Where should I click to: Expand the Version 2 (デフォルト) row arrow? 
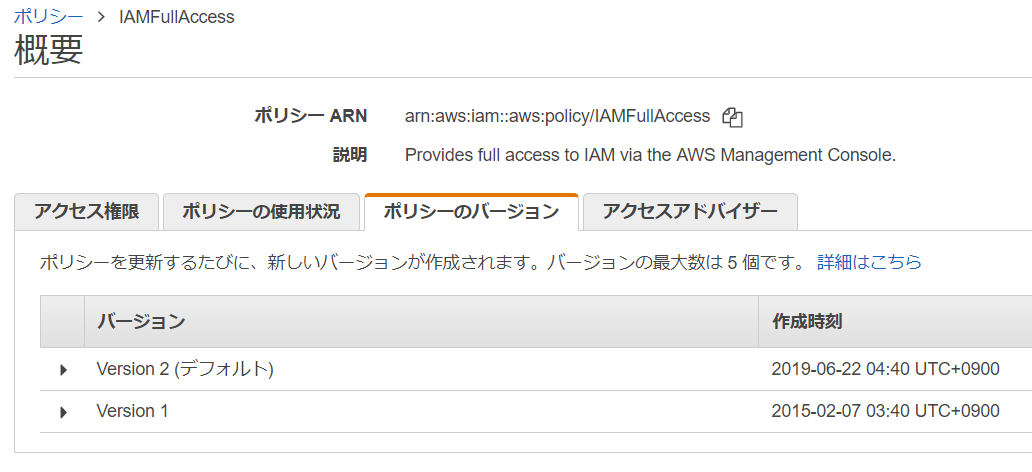(x=64, y=370)
